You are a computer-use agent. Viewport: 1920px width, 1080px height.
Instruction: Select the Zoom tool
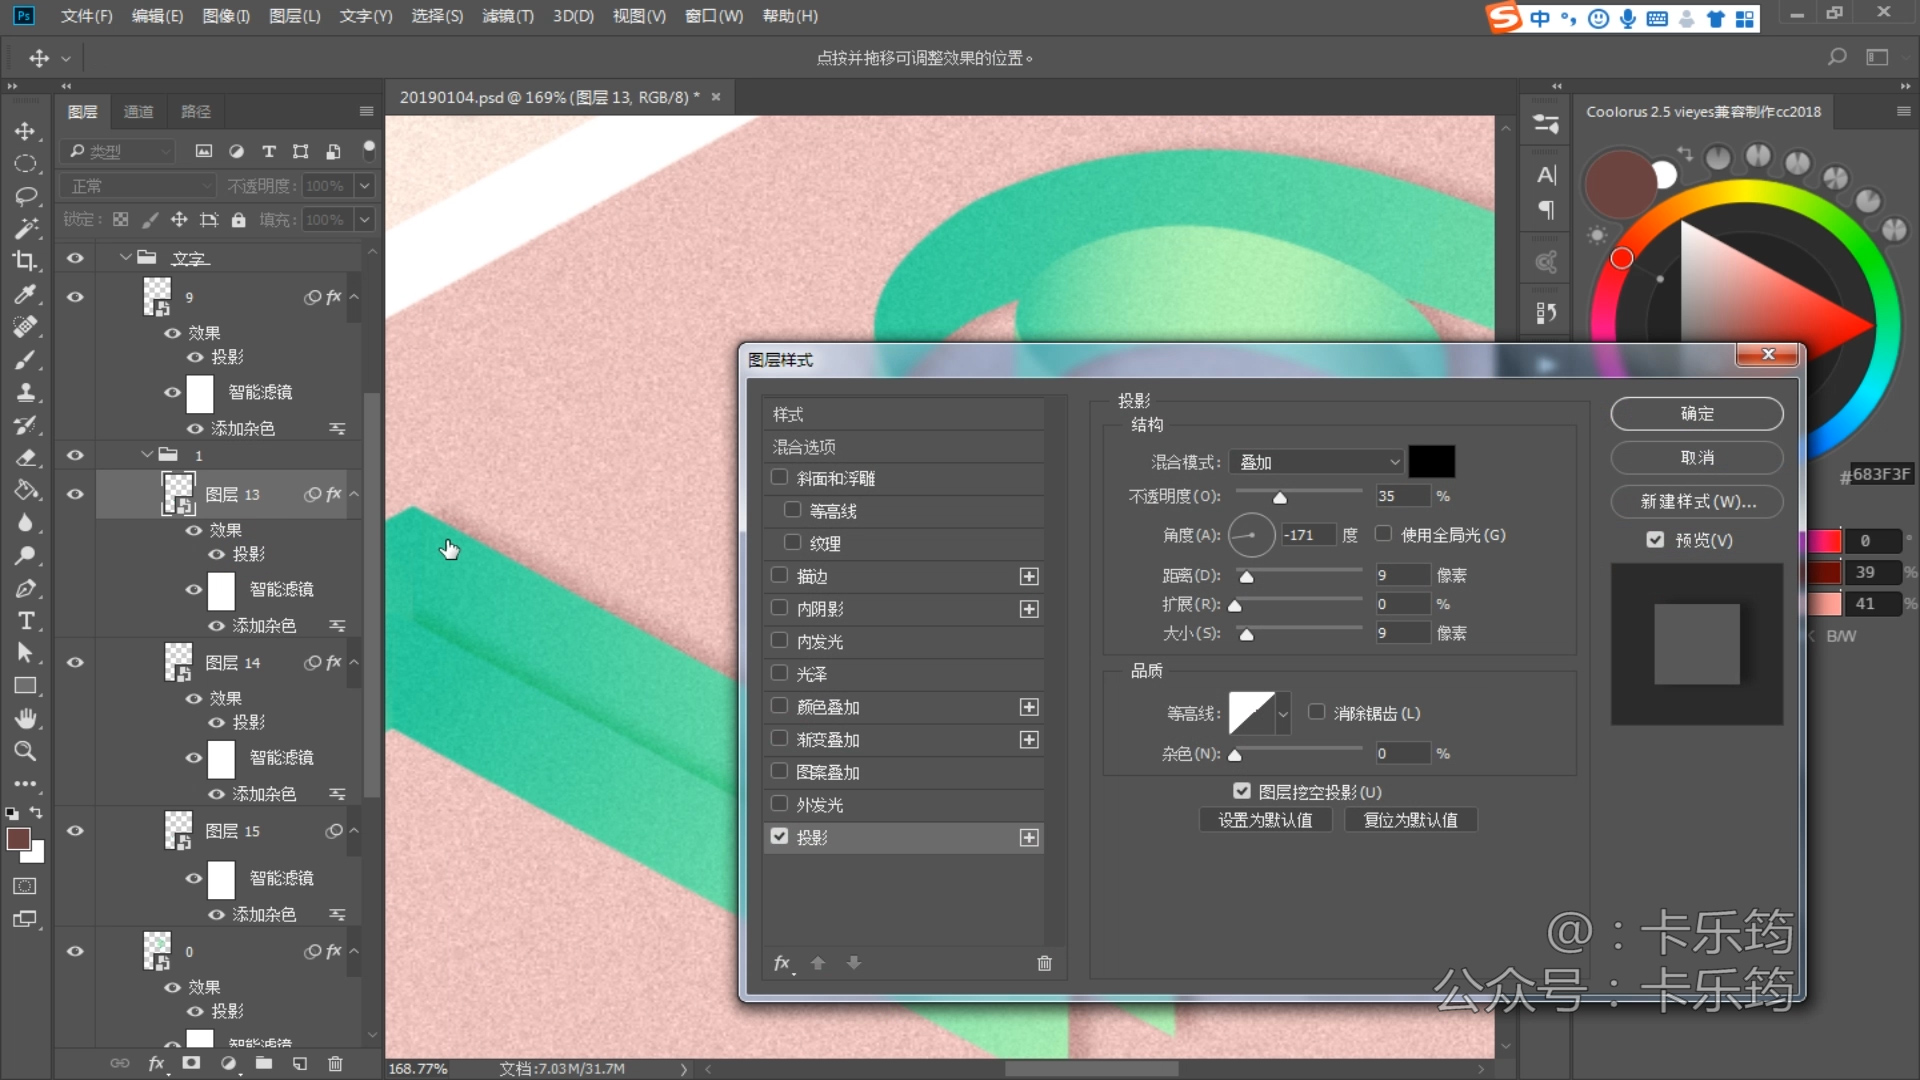[x=25, y=751]
